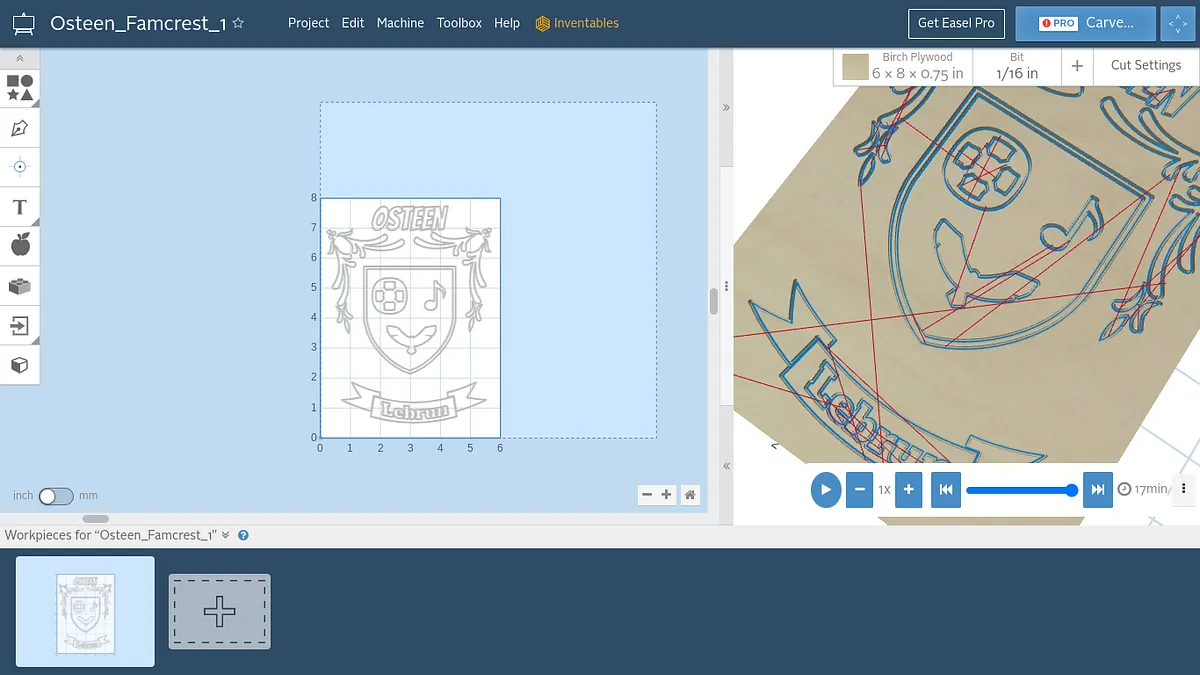The image size is (1200, 675).
Task: Click the Easel home logo icon
Action: point(23,23)
